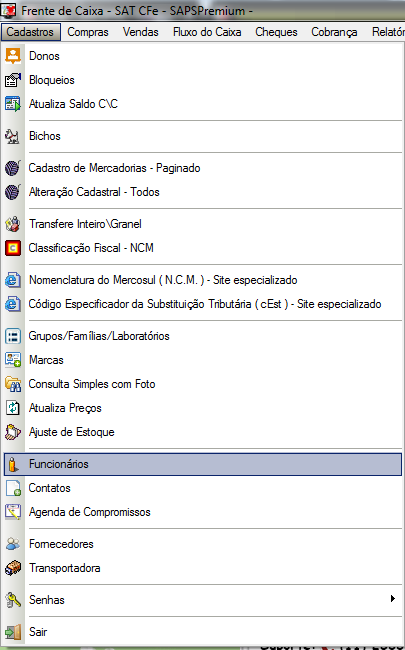
Task: Click the Atualiza Preços refresh icon
Action: pyautogui.click(x=13, y=408)
